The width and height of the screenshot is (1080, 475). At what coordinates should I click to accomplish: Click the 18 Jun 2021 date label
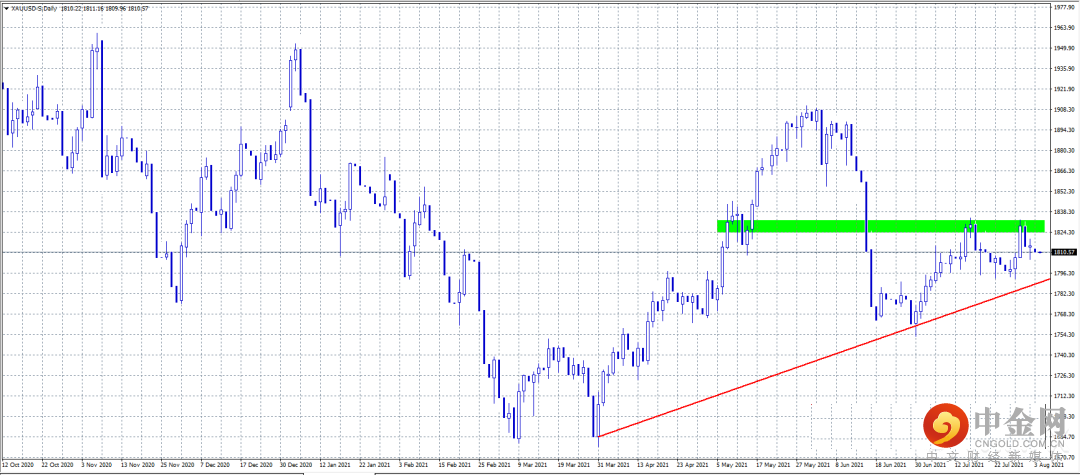click(x=891, y=465)
